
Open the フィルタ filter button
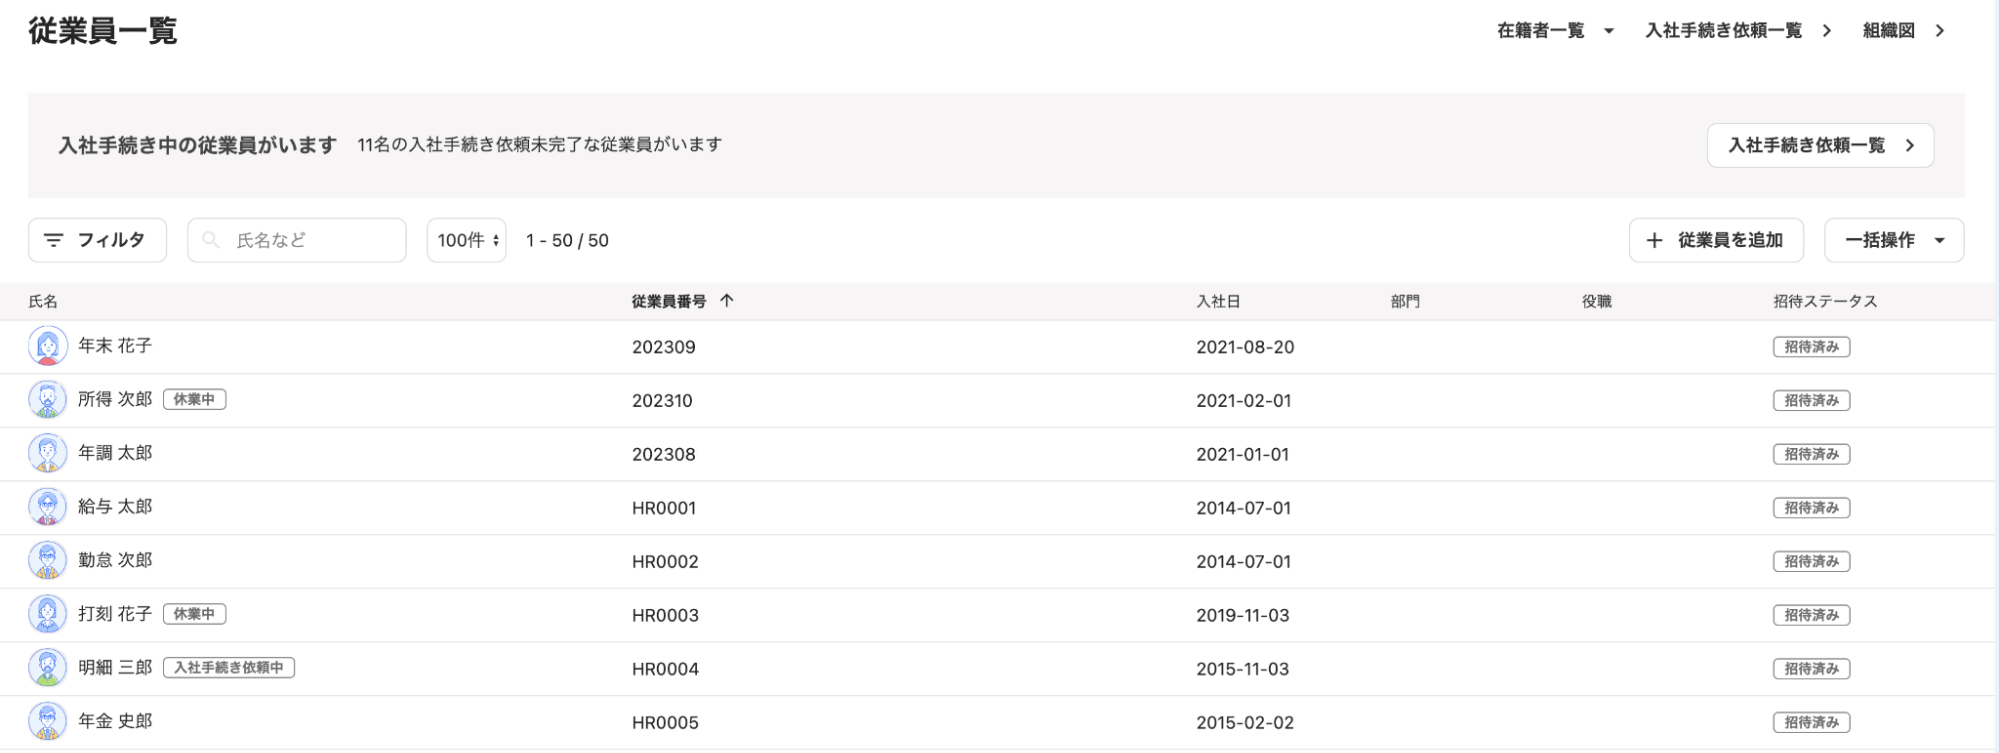click(x=97, y=240)
